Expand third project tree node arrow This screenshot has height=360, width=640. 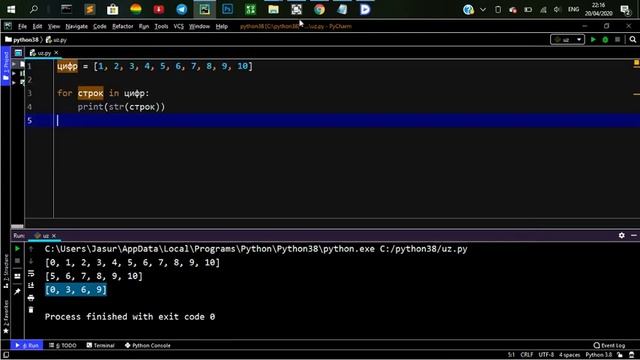[14, 82]
